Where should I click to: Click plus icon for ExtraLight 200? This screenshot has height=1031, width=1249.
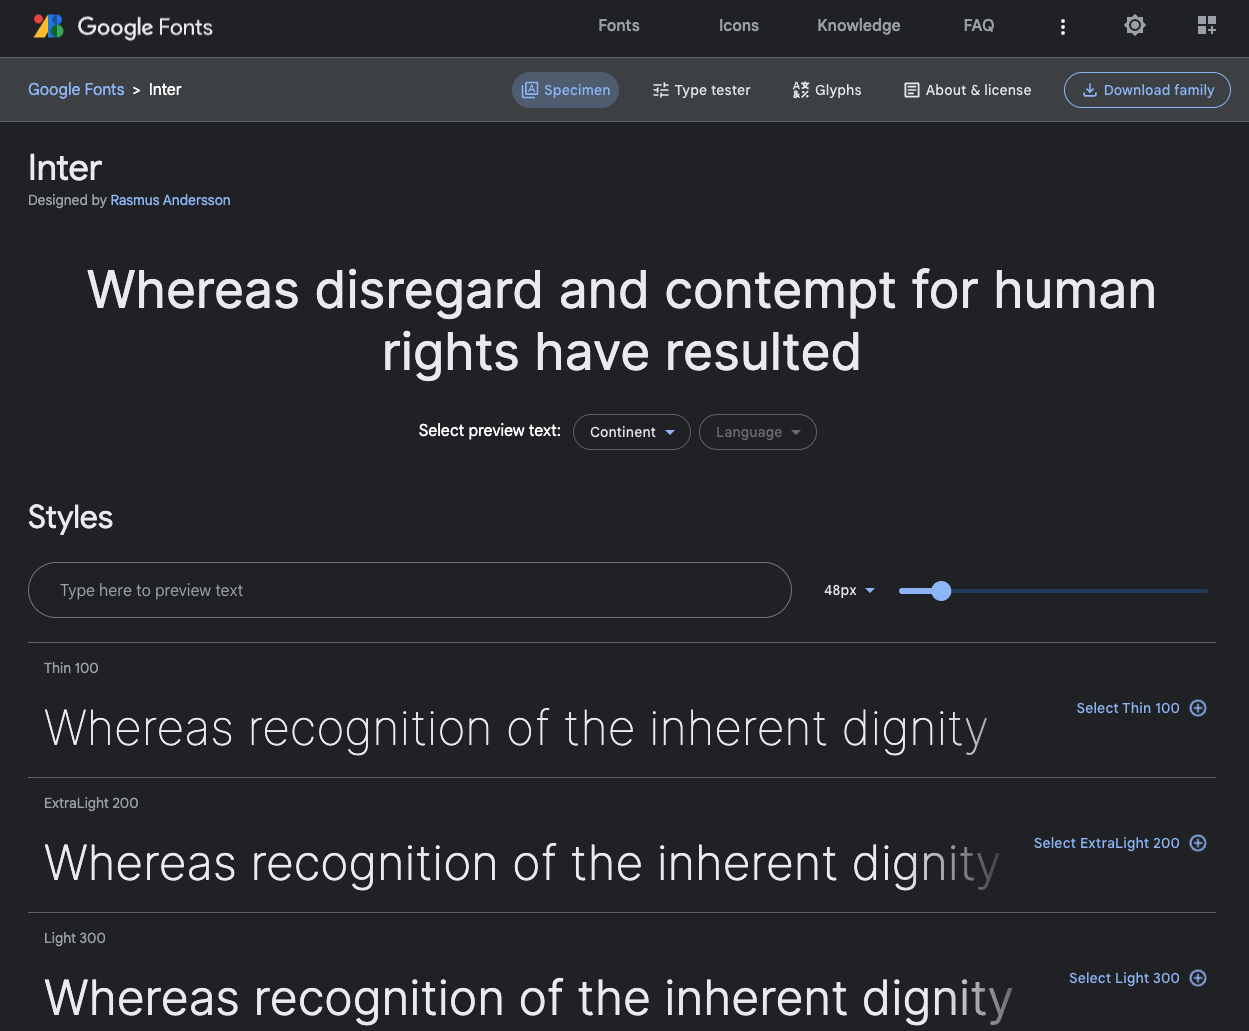(x=1198, y=843)
